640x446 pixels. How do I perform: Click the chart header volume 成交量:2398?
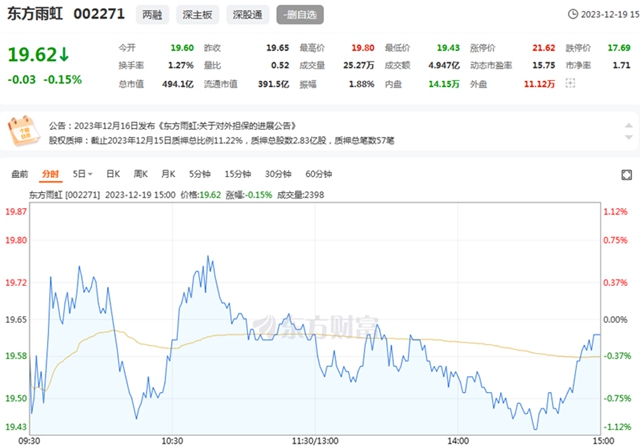(x=300, y=195)
